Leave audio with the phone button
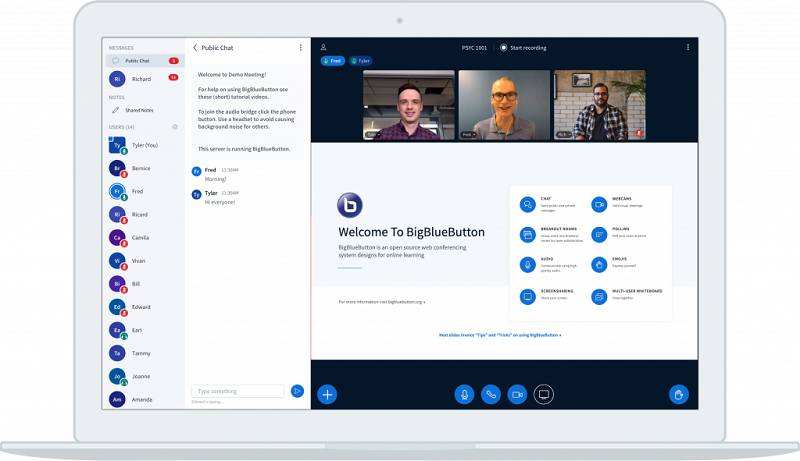The width and height of the screenshot is (800, 461). (x=491, y=394)
